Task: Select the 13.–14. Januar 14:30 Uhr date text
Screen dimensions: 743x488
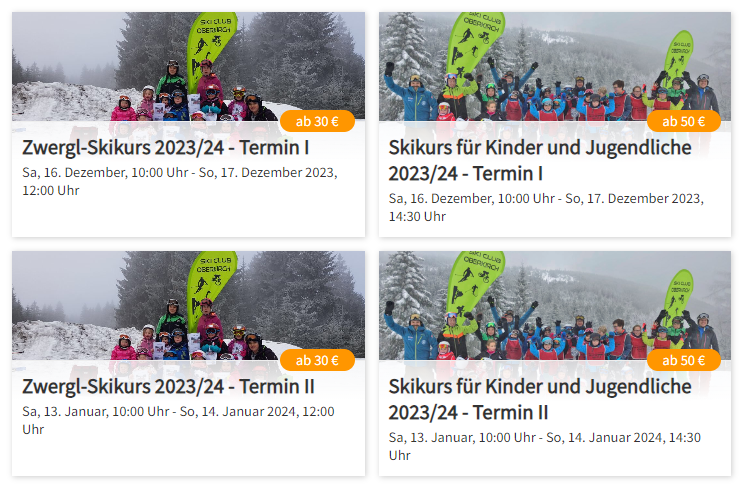Action: coord(544,446)
